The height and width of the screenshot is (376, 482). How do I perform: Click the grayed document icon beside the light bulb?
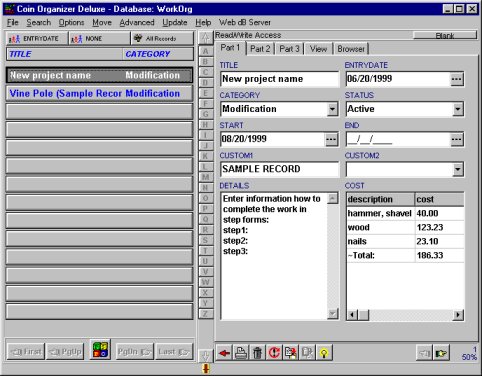click(x=307, y=353)
